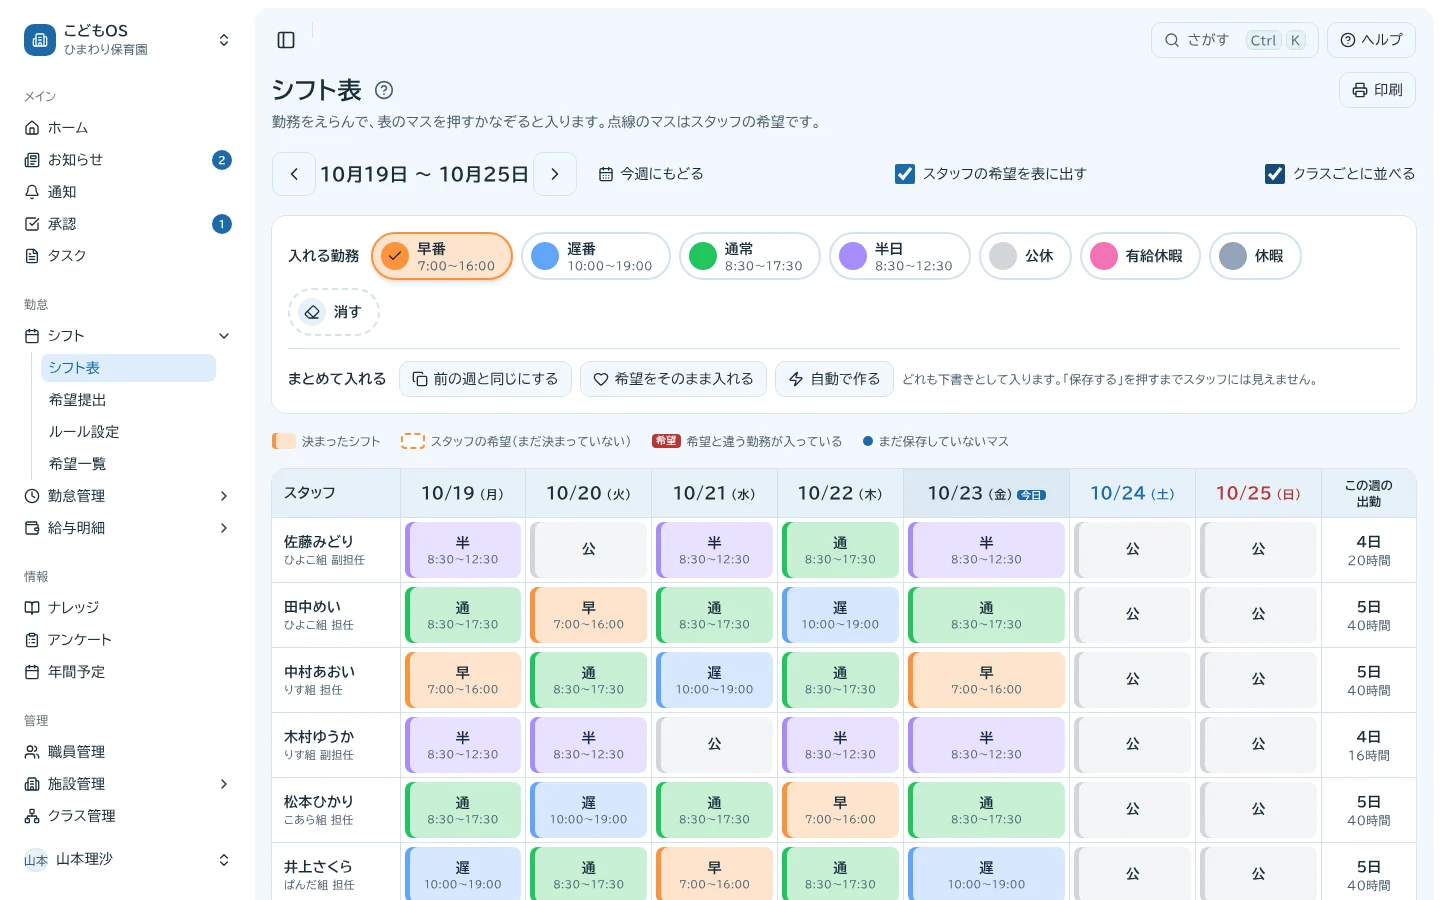
Task: Click the dashed スタッフの希望 legend swatch
Action: click(413, 441)
